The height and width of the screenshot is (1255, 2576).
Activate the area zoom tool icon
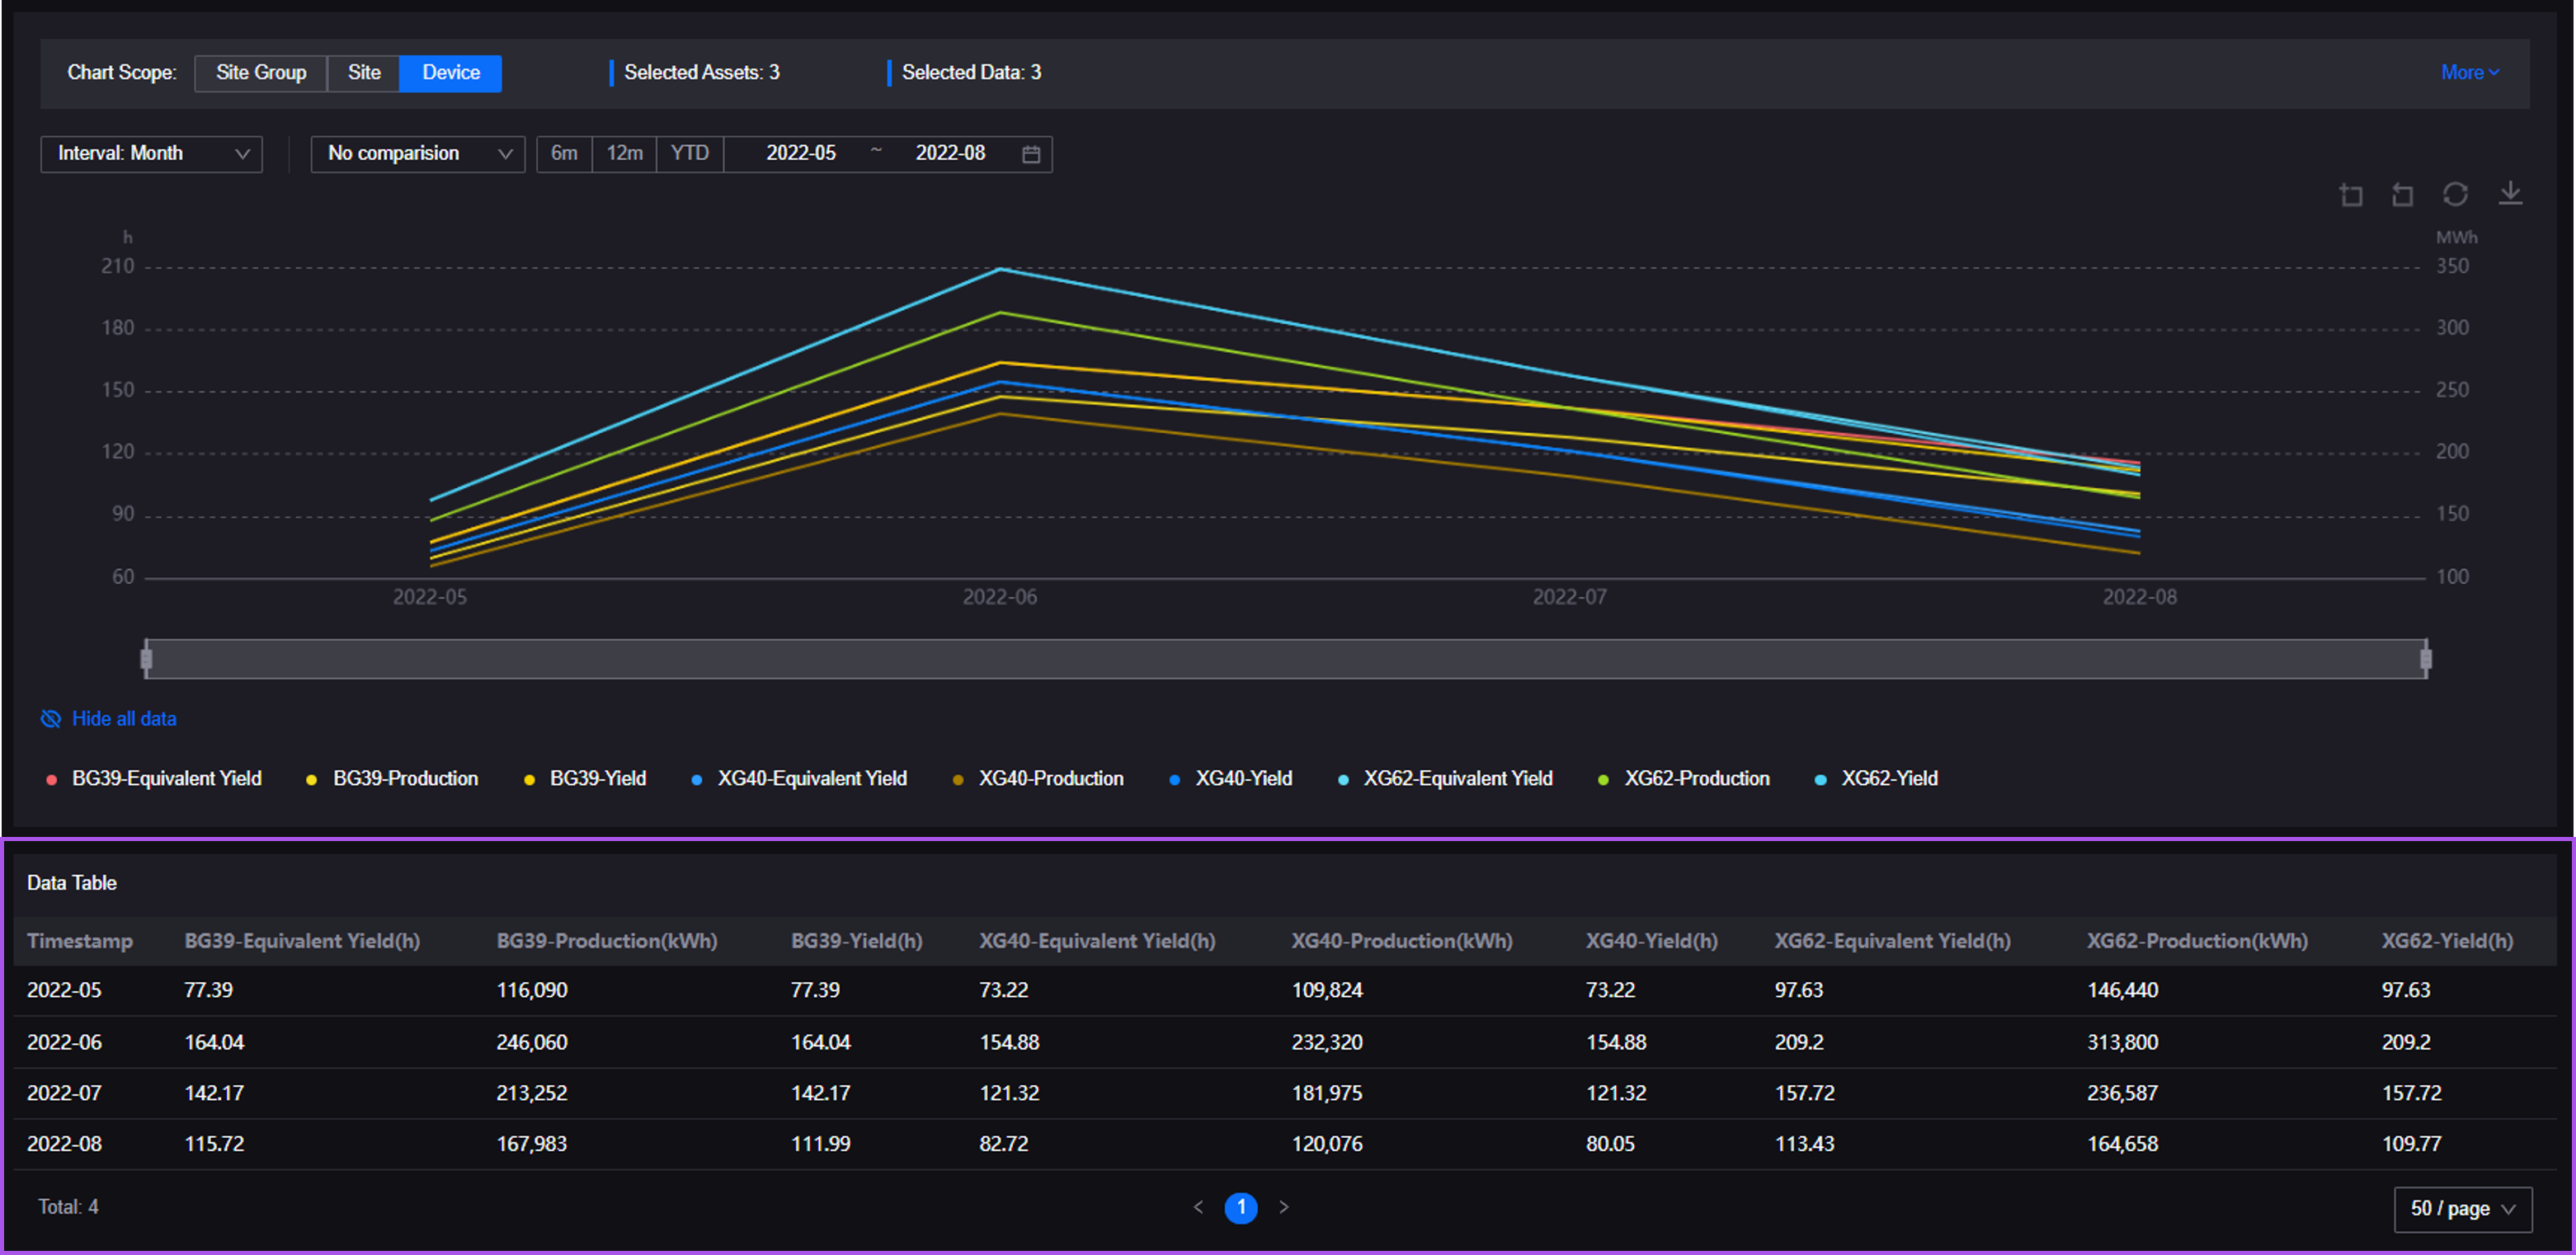(x=2351, y=195)
